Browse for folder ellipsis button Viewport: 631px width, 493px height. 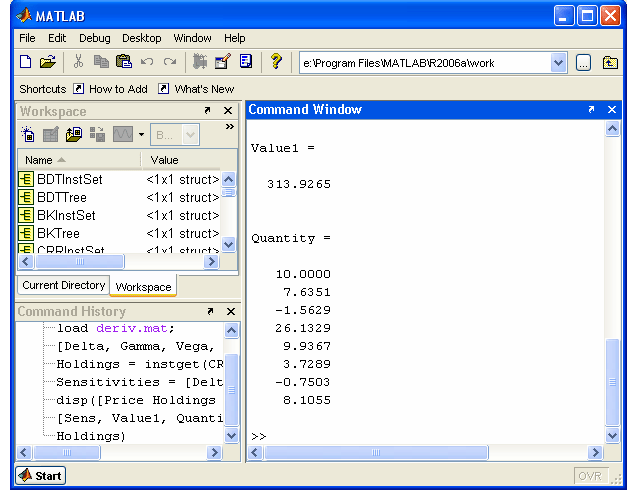tap(584, 63)
